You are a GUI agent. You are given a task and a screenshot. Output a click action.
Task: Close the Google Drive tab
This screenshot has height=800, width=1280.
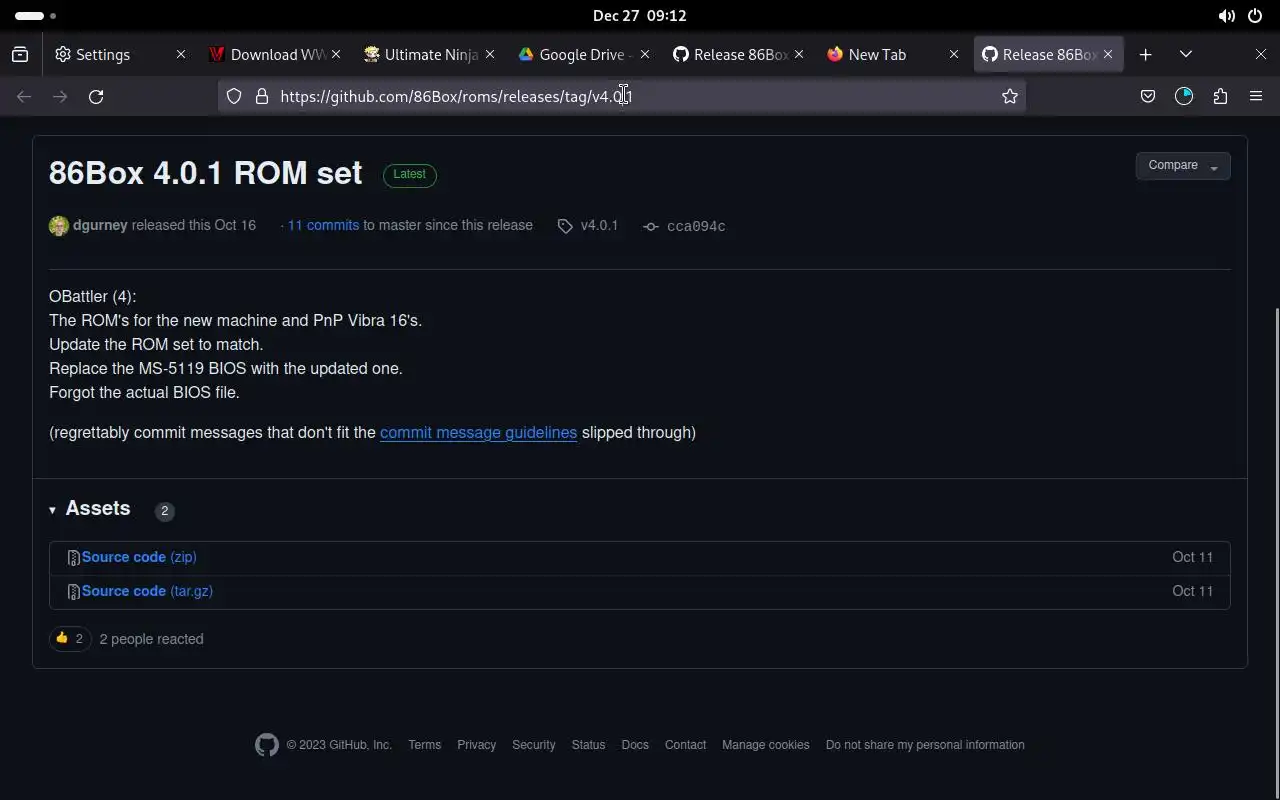645,54
